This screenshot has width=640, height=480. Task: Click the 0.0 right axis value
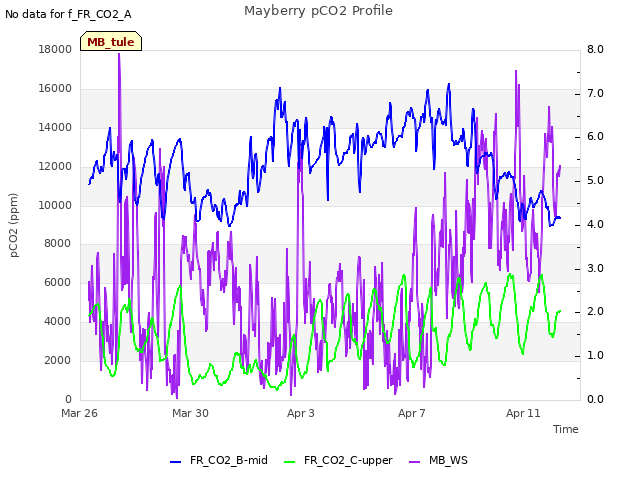pyautogui.click(x=595, y=399)
